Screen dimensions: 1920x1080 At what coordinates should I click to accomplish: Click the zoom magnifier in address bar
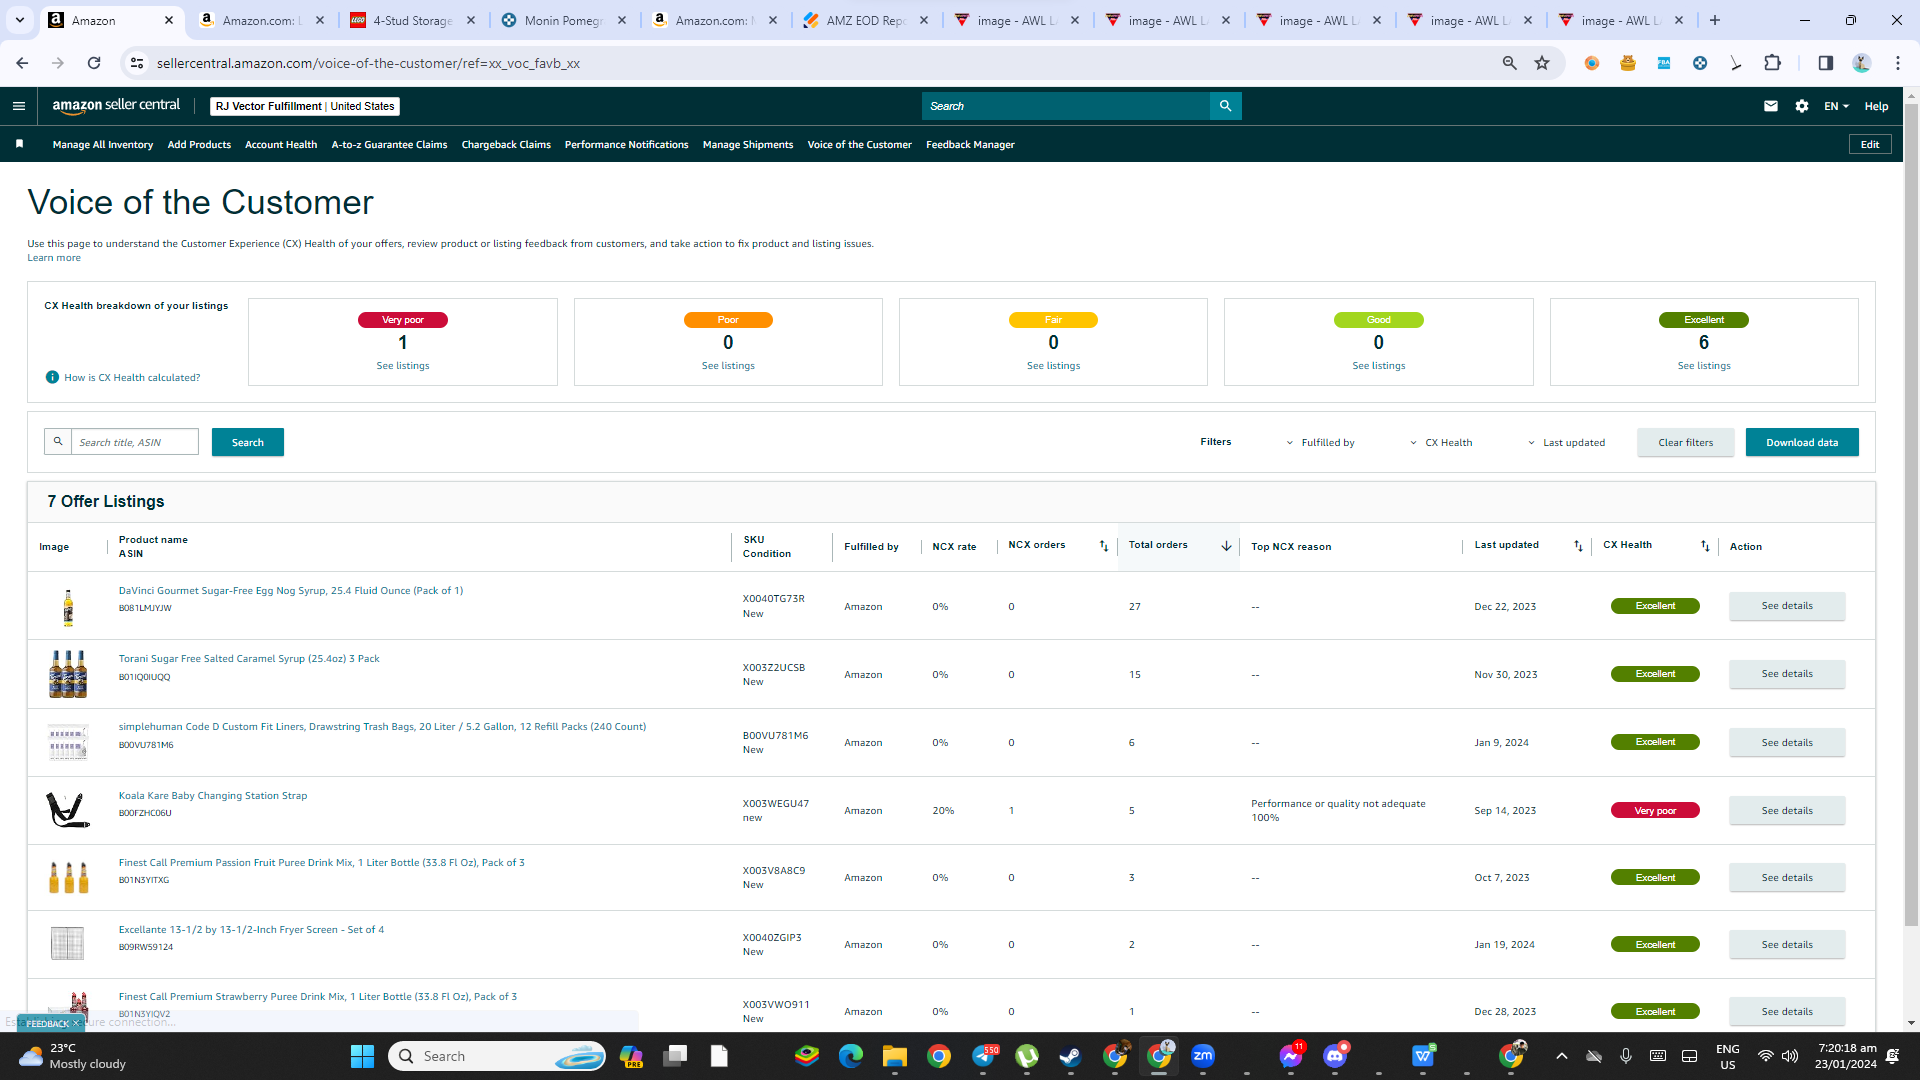(1510, 63)
